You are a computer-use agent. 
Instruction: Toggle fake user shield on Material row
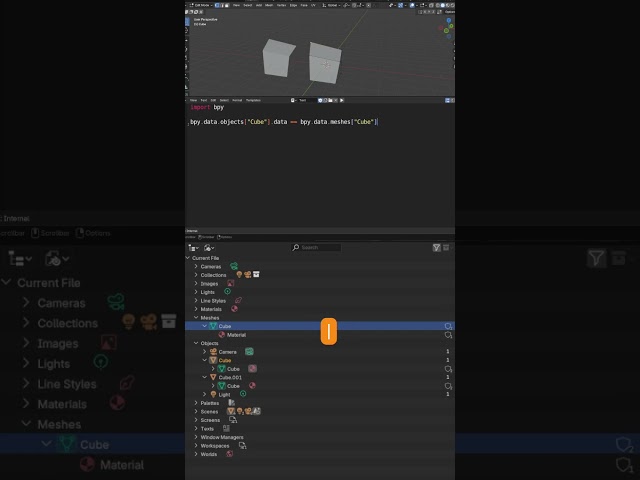(x=448, y=335)
